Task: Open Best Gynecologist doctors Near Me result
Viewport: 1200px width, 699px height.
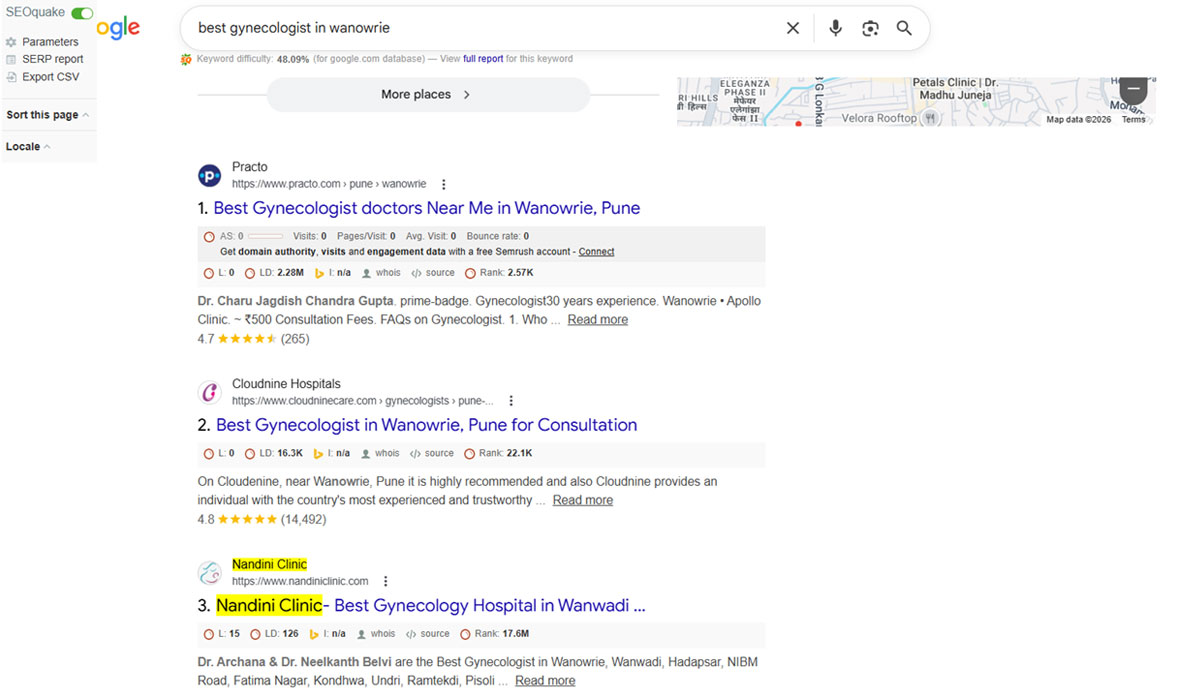Action: pyautogui.click(x=426, y=208)
